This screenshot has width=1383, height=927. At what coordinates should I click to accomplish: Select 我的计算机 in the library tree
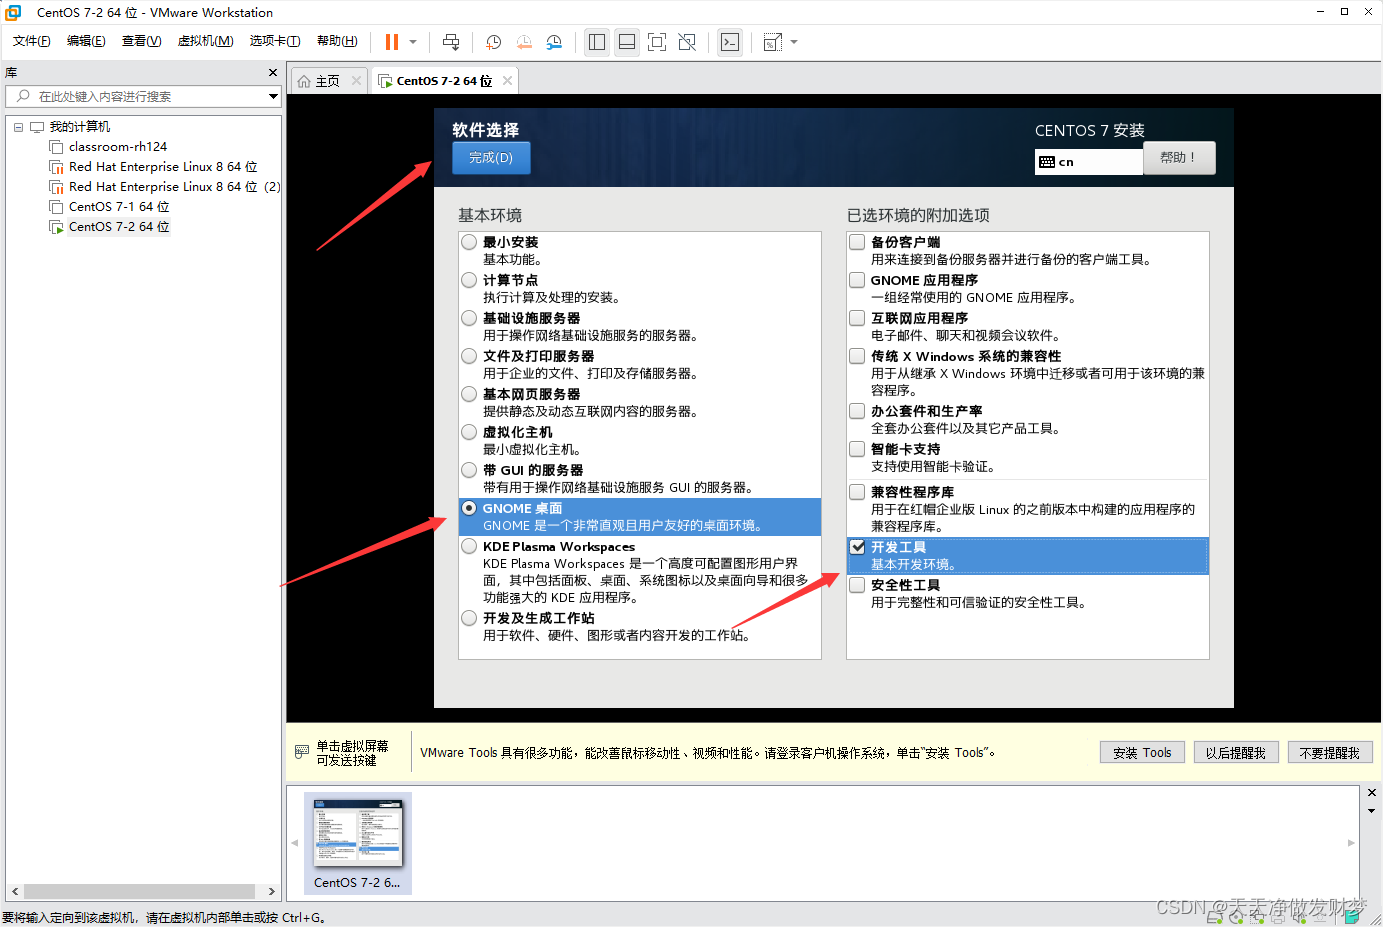point(80,127)
